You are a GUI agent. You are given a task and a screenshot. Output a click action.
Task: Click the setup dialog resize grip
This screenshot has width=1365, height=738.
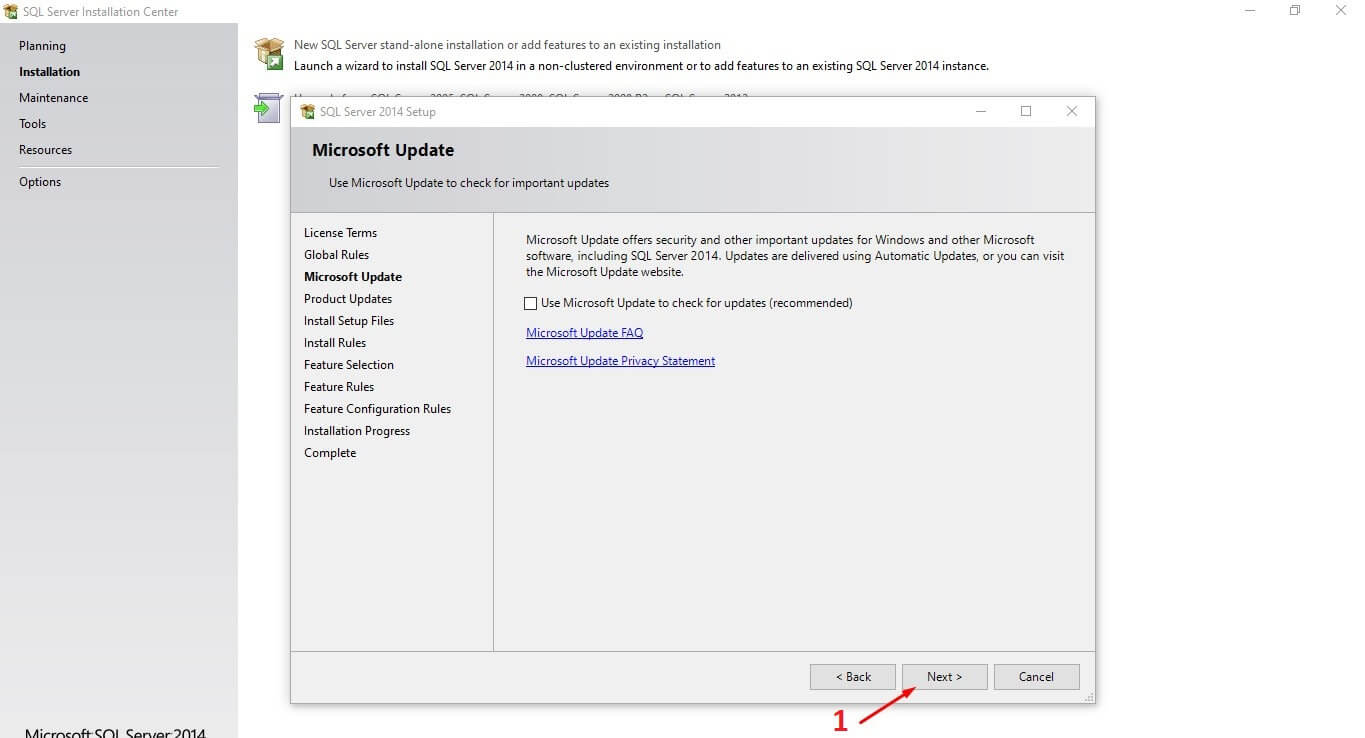(1089, 697)
